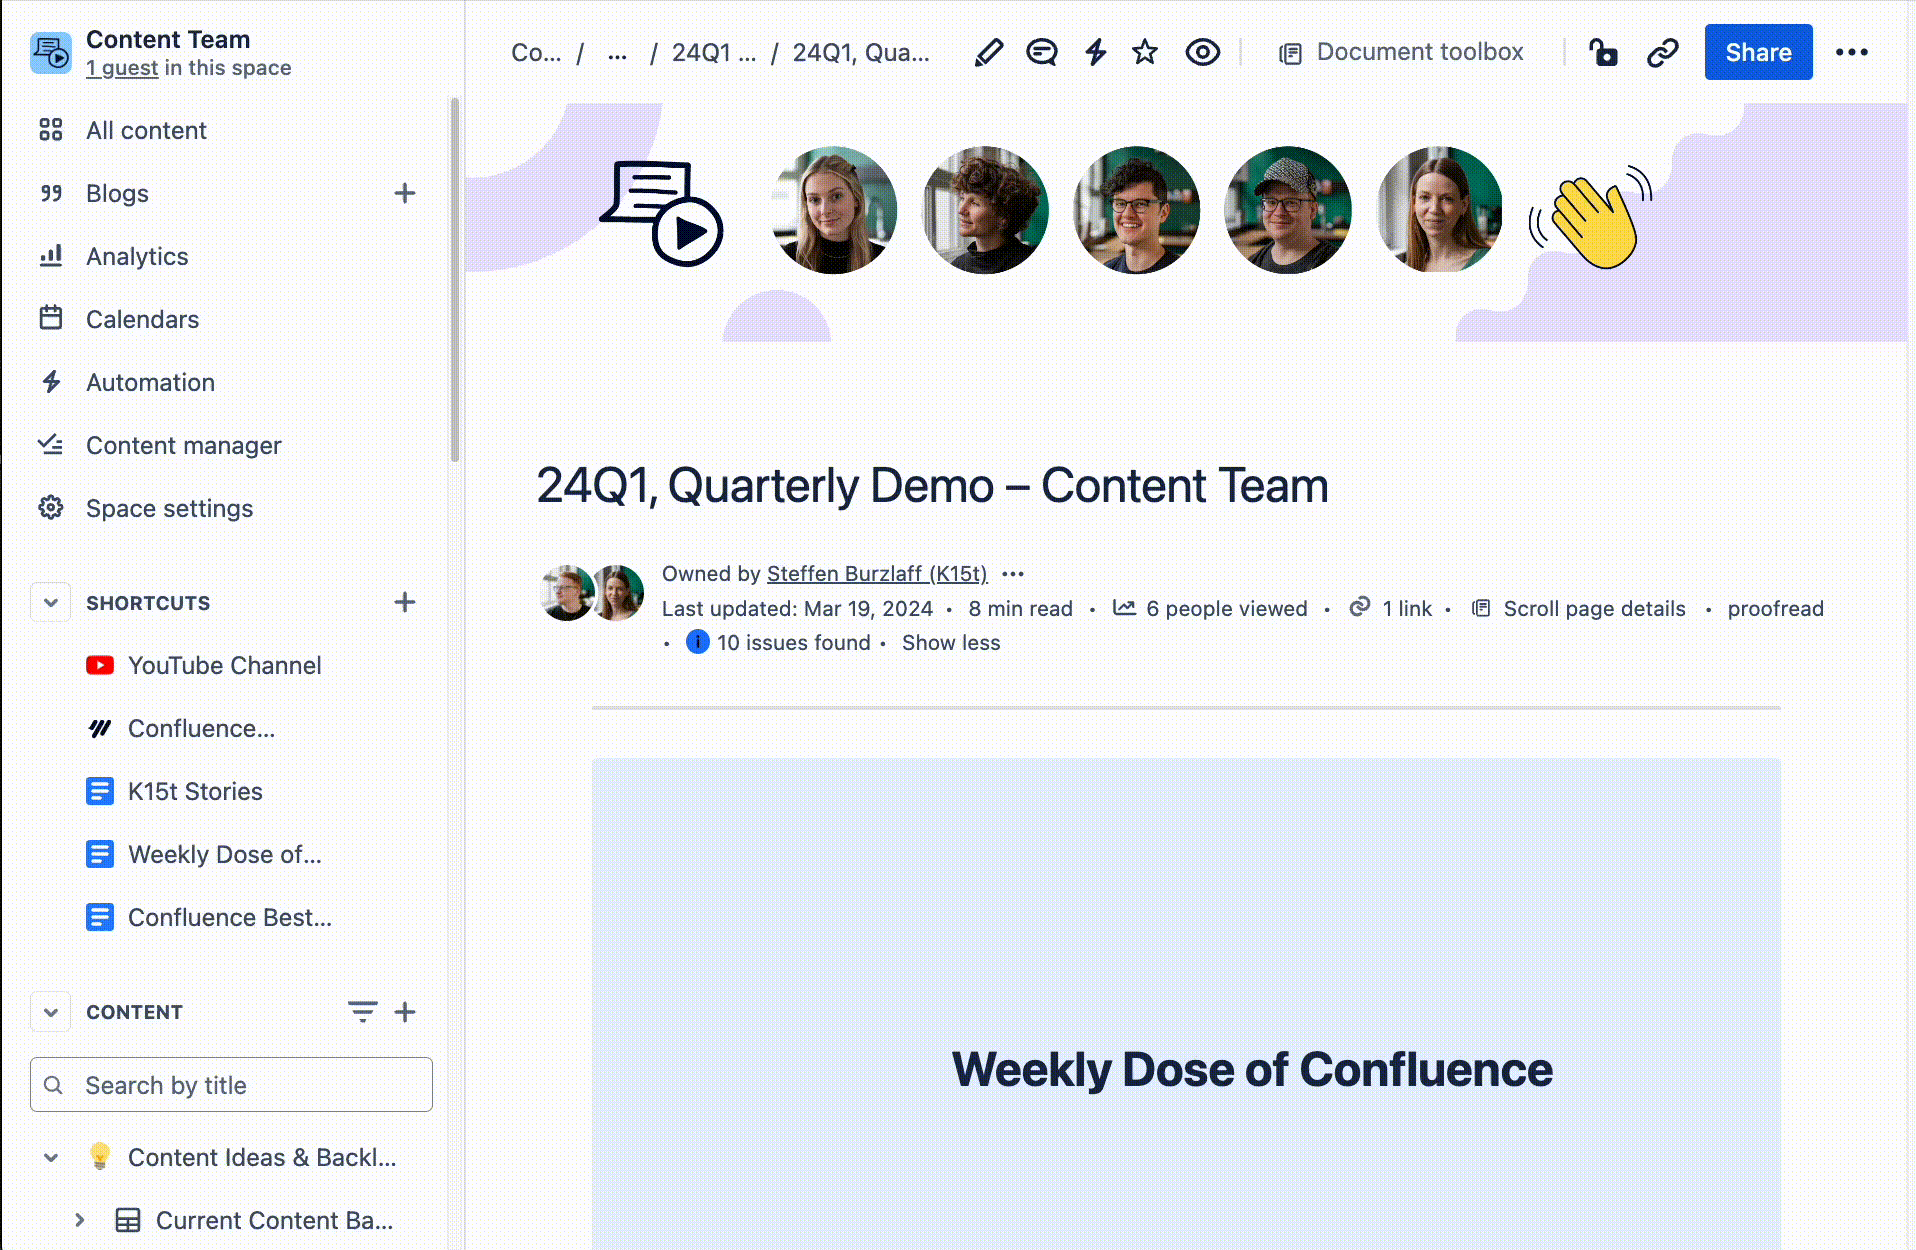Click the 1 link byline item

1391,608
